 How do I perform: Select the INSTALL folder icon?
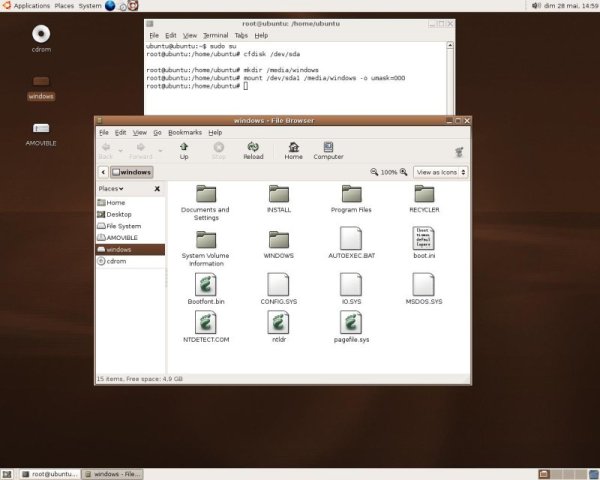click(279, 194)
